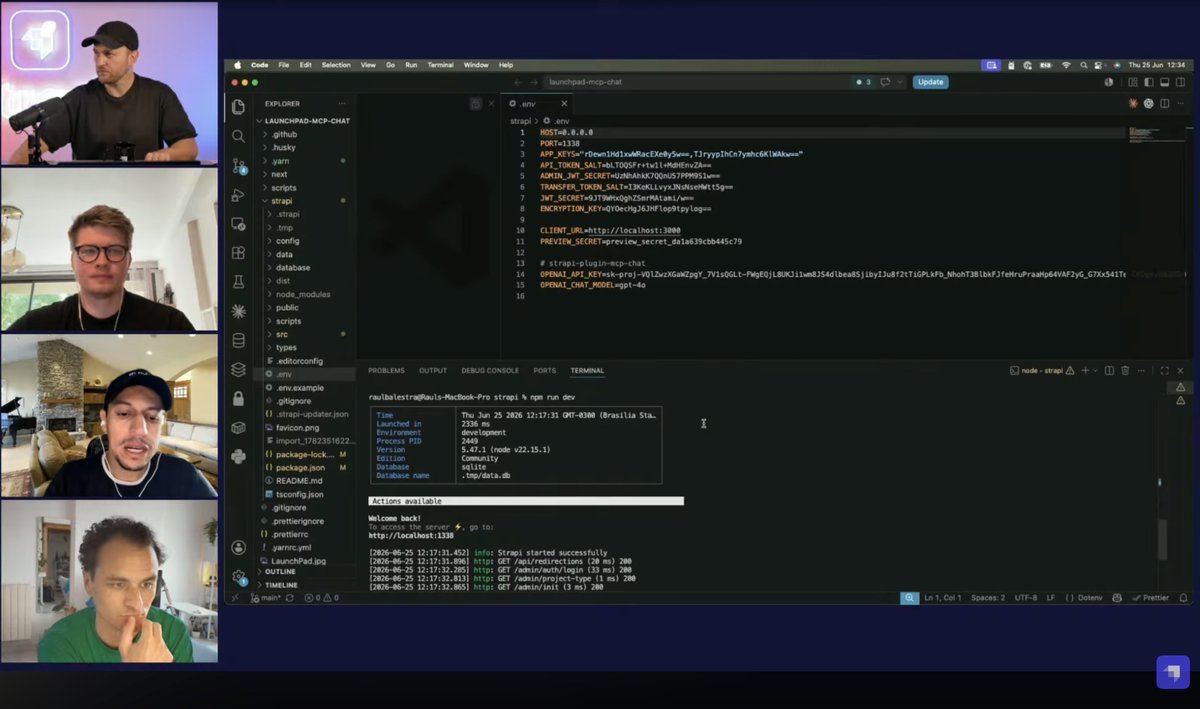Open the View menu

coord(368,65)
